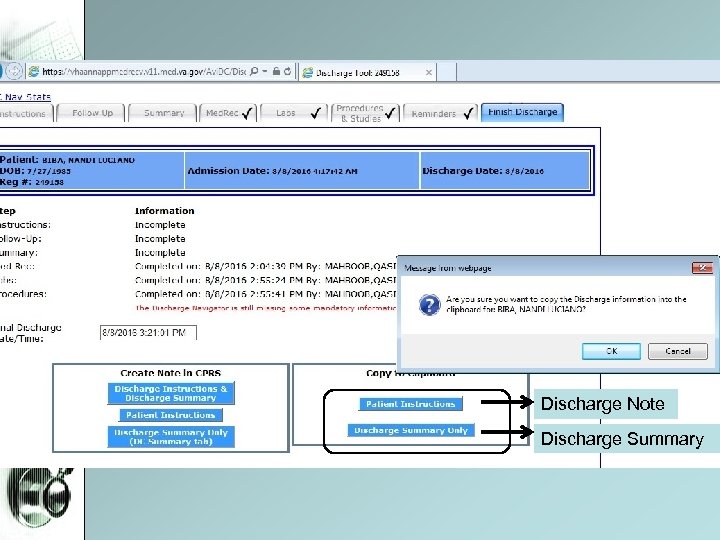Click Patient Instructions under Create Note in CPRS

point(171,415)
